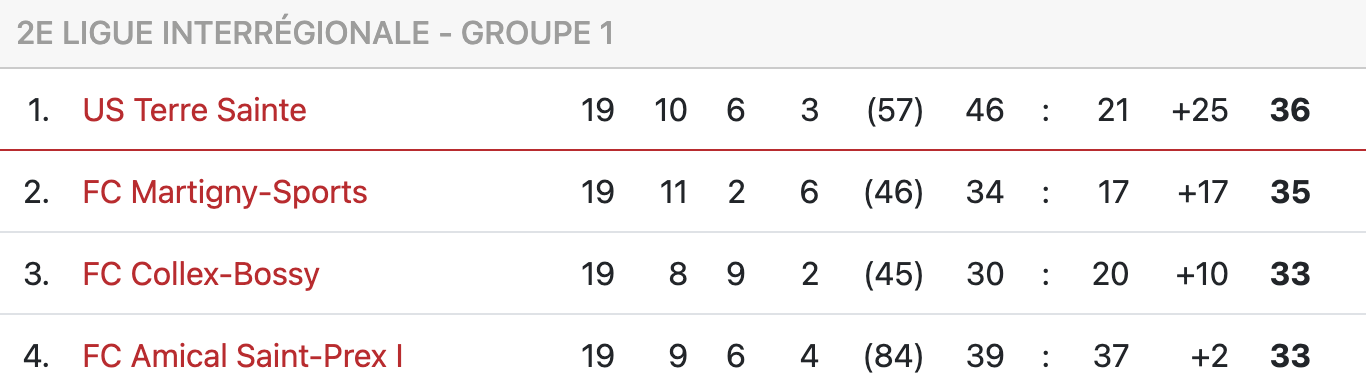Click the (45) value in Collex-Bossy row
Viewport: 1366px width, 392px height.
pos(894,273)
